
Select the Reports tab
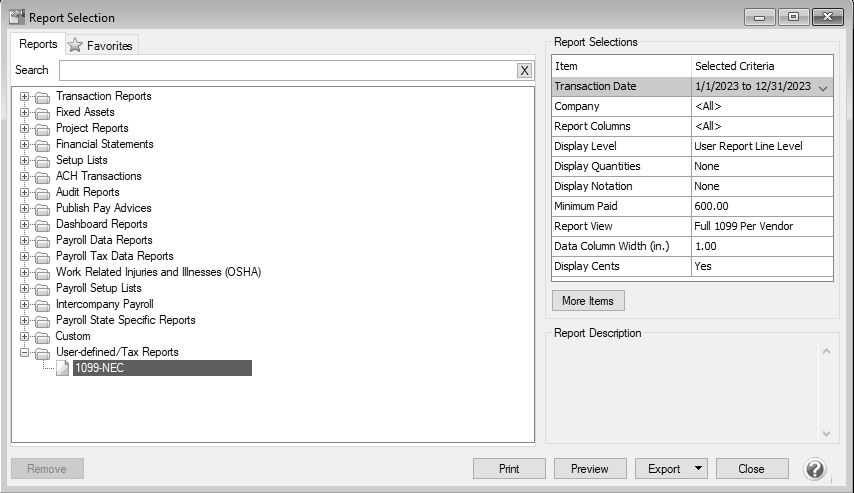pos(38,44)
